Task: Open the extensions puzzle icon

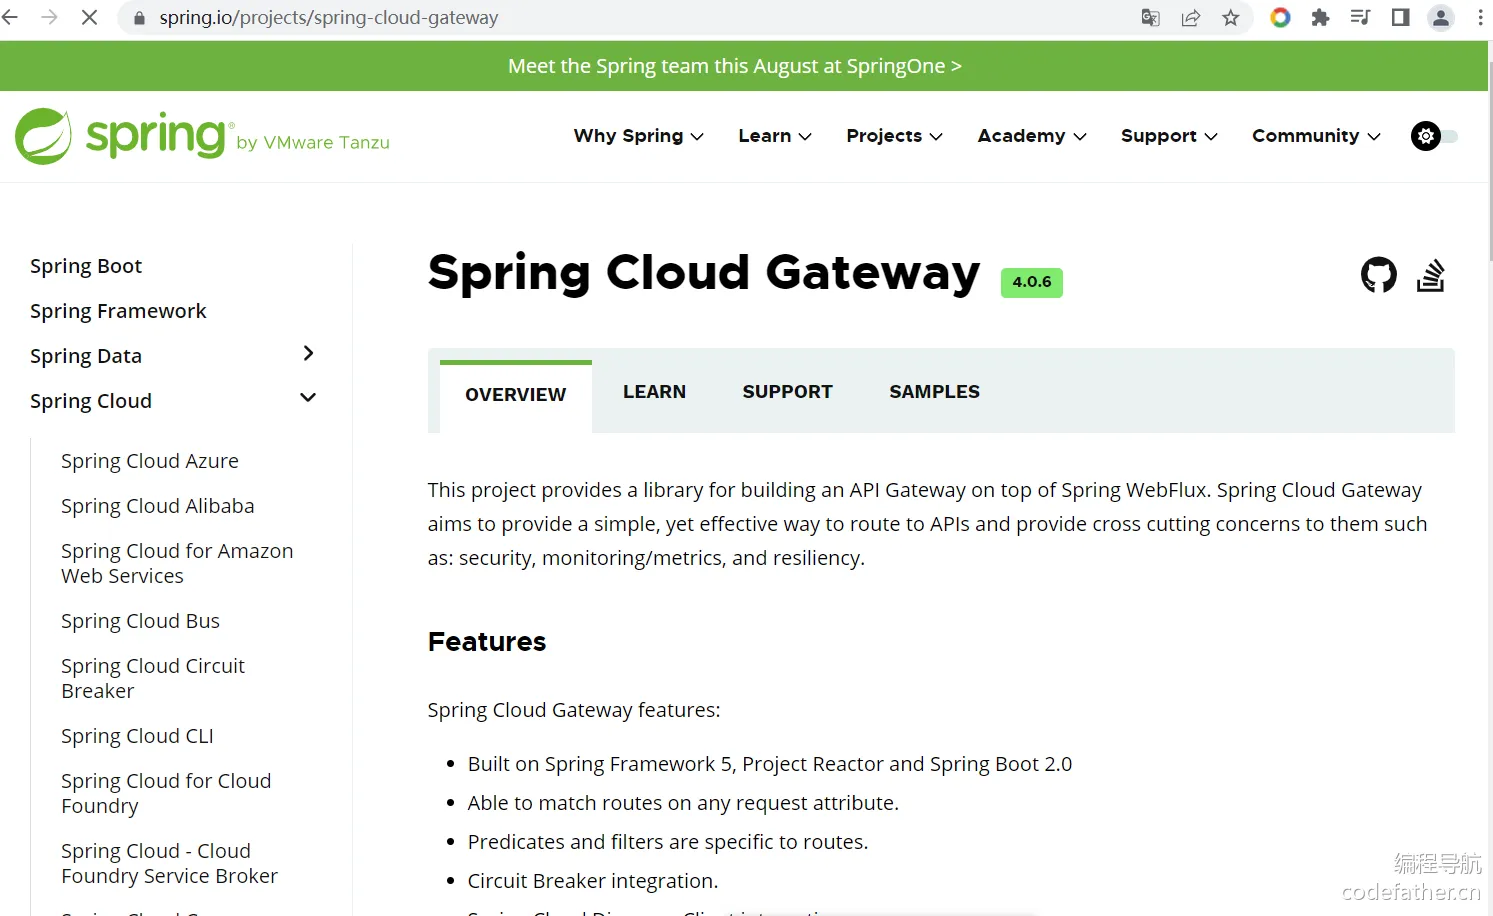Action: (x=1320, y=17)
